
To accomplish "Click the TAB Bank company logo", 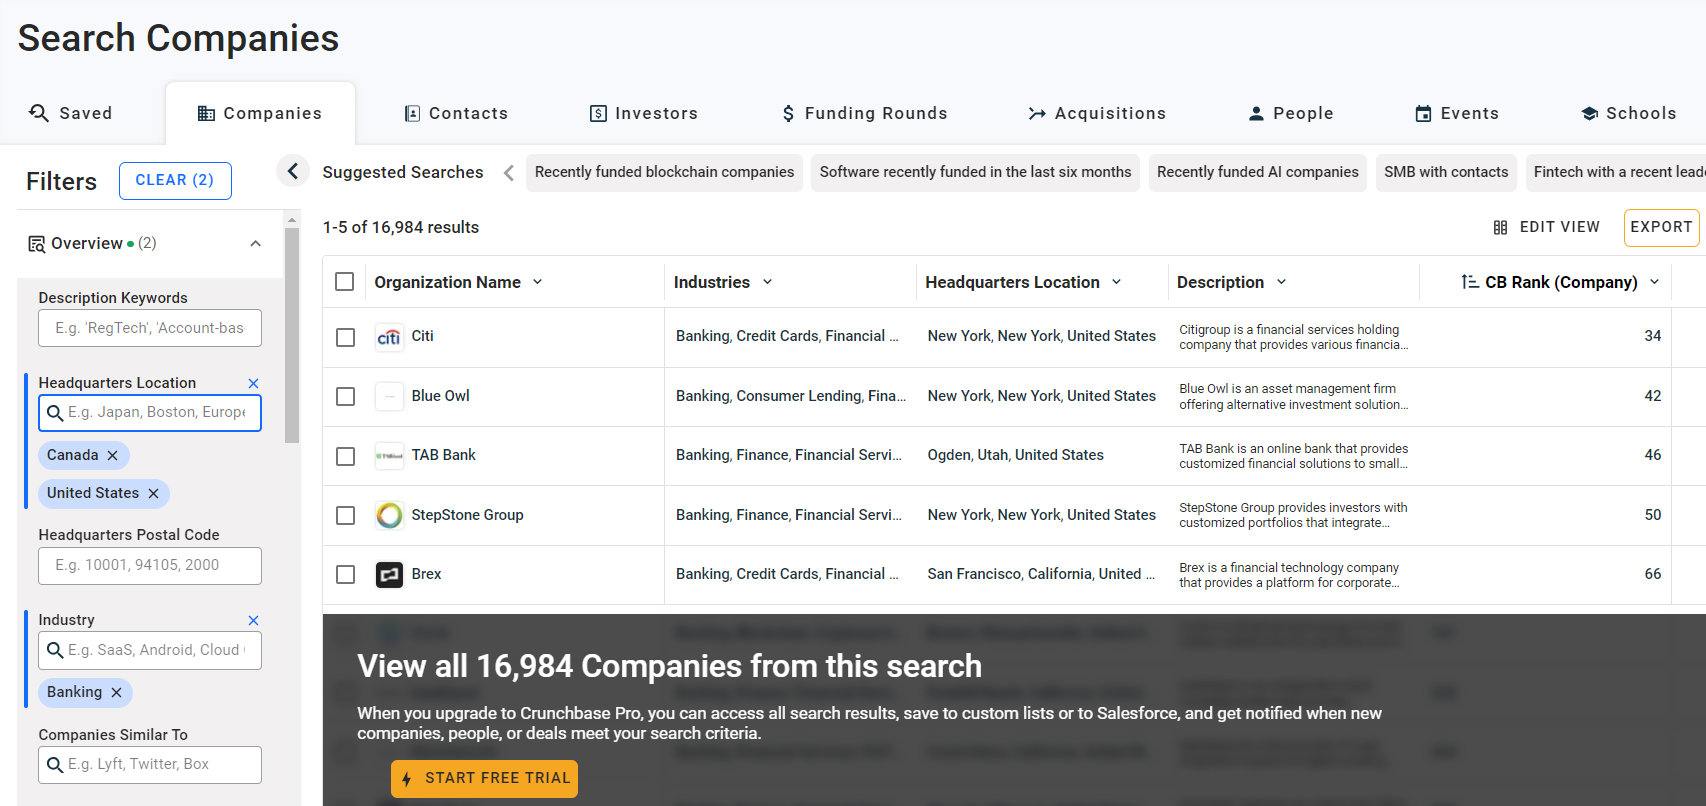I will click(389, 455).
